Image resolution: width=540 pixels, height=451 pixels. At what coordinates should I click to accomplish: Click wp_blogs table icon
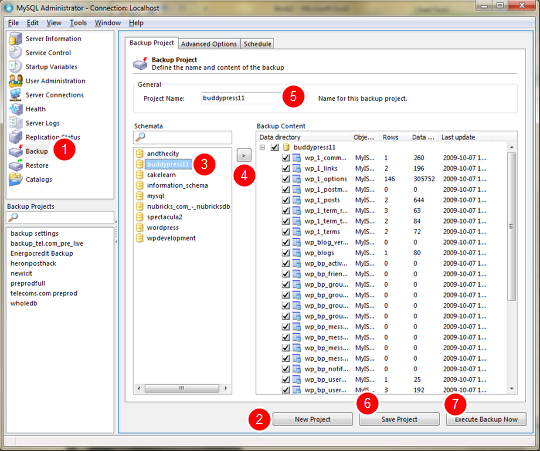[297, 253]
